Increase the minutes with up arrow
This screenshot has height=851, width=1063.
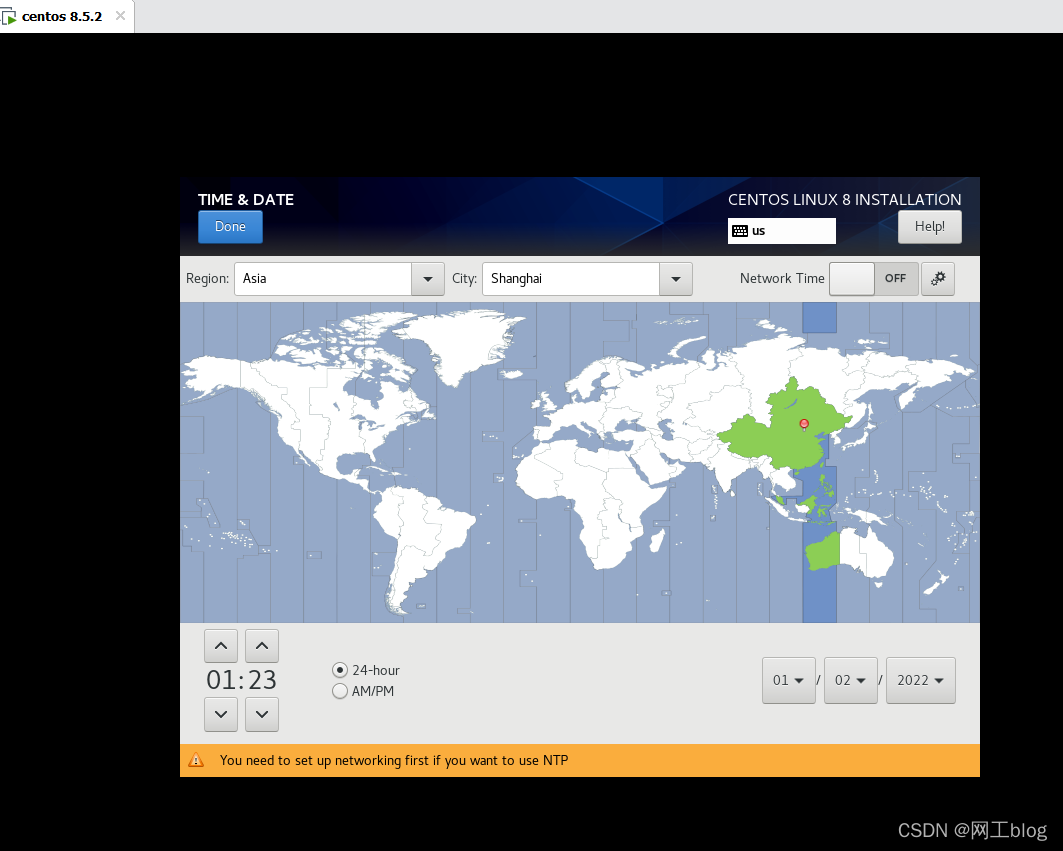tap(262, 646)
